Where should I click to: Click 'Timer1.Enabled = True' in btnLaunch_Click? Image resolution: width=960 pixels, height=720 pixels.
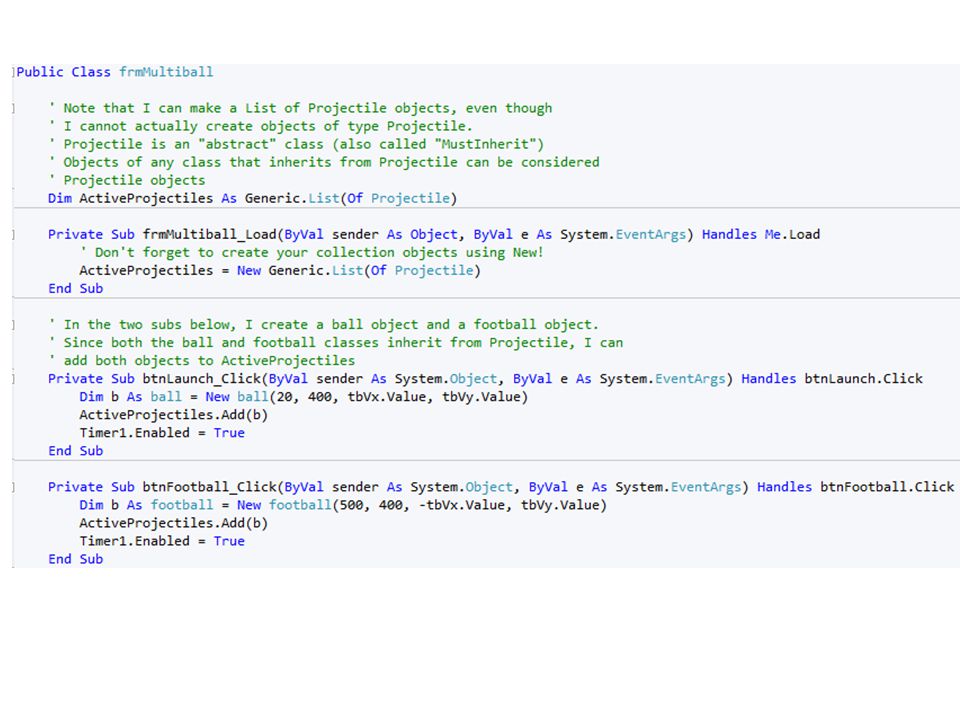[x=162, y=433]
